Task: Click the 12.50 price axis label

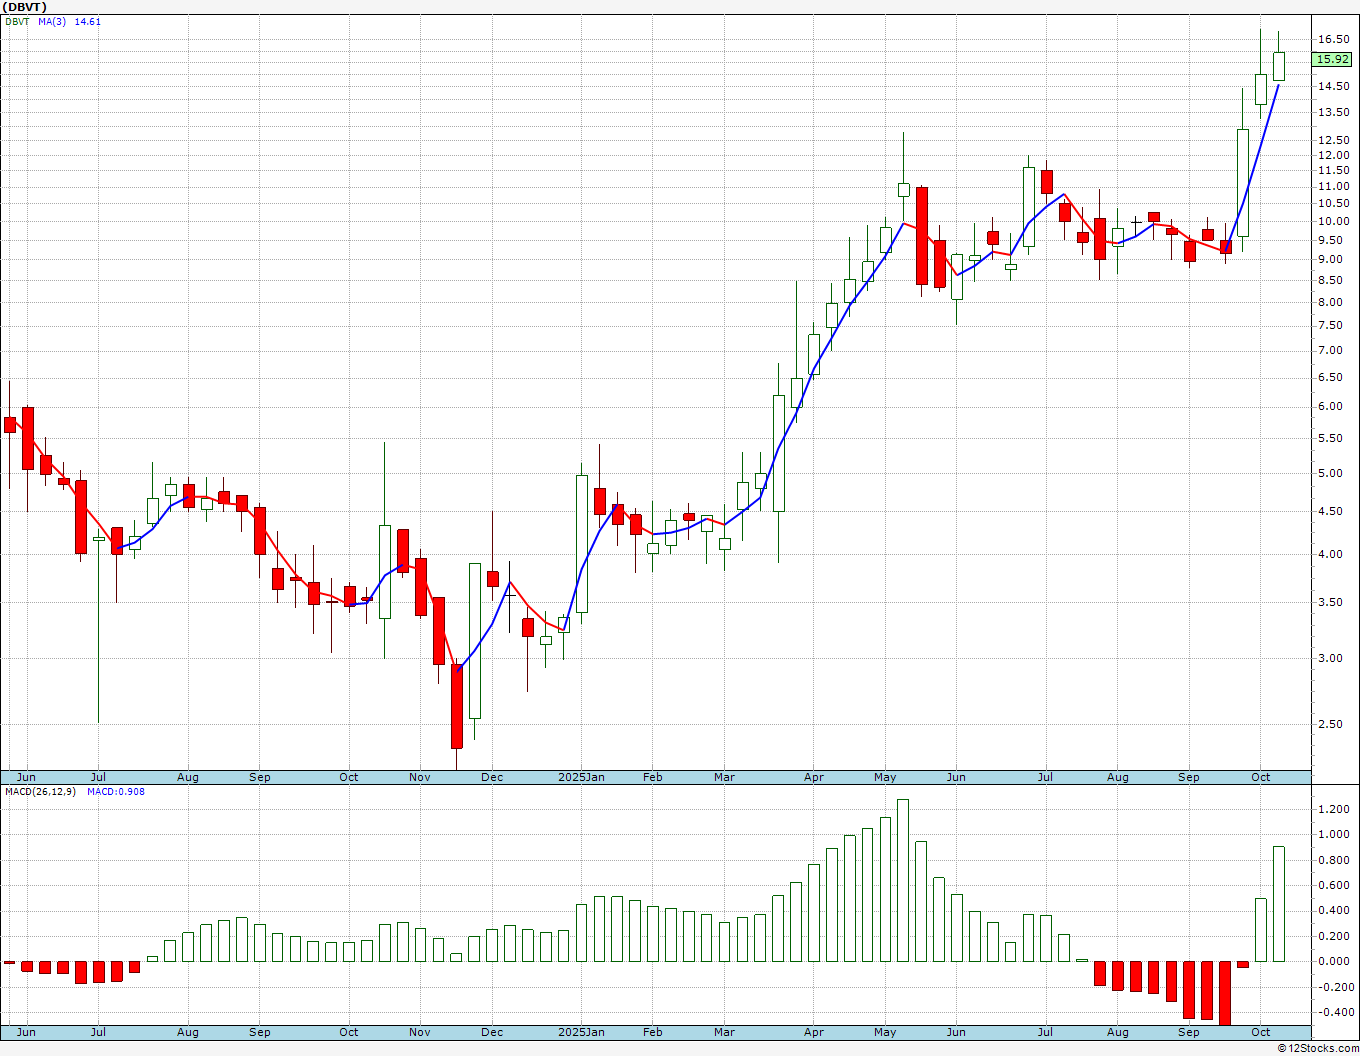Action: point(1333,140)
